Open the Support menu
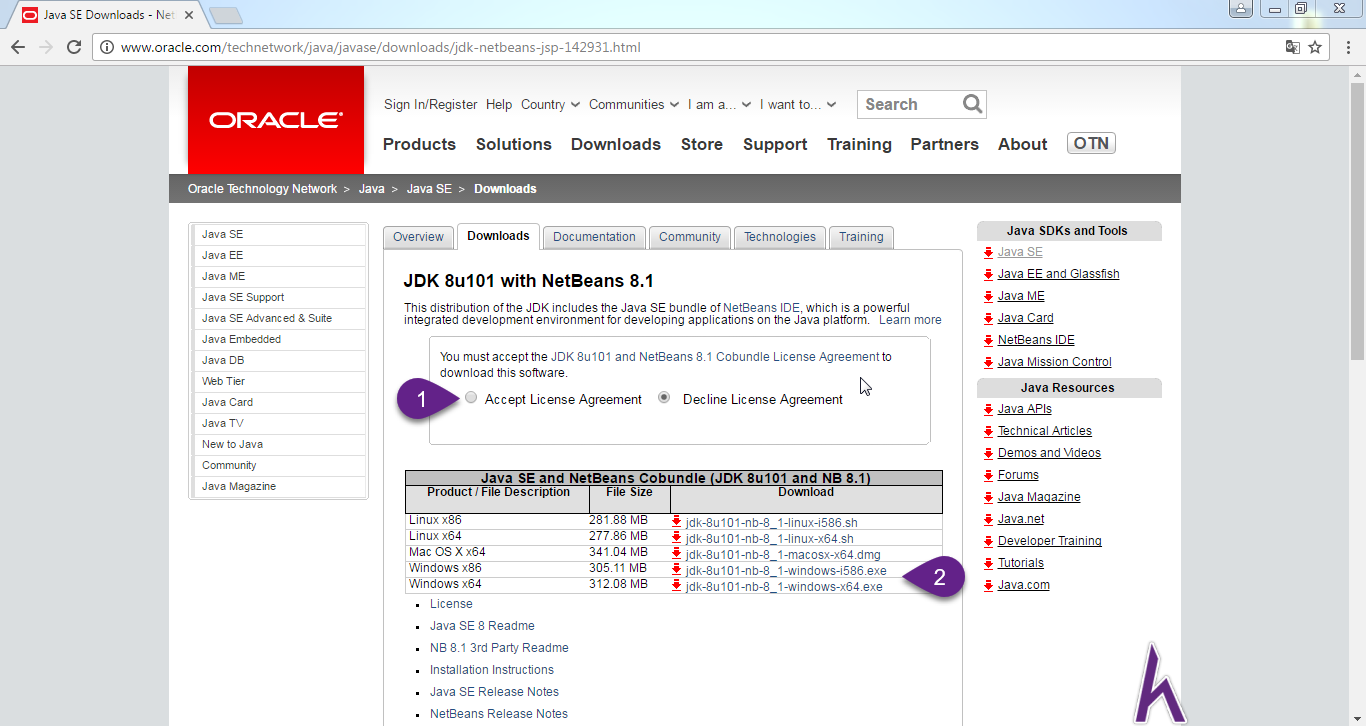This screenshot has width=1366, height=726. pyautogui.click(x=775, y=144)
